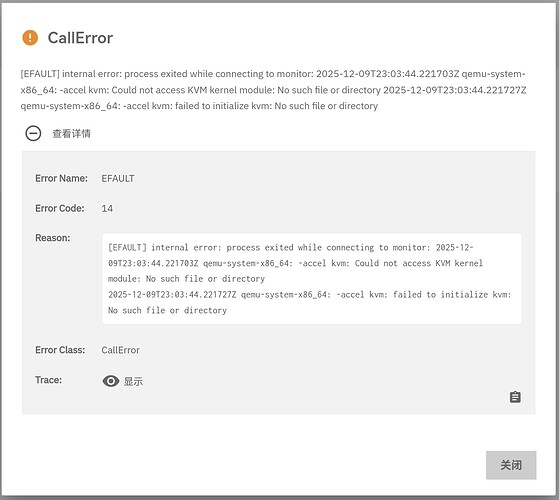Image resolution: width=559 pixels, height=500 pixels.
Task: Click inside the white Reason text box
Action: pos(312,279)
